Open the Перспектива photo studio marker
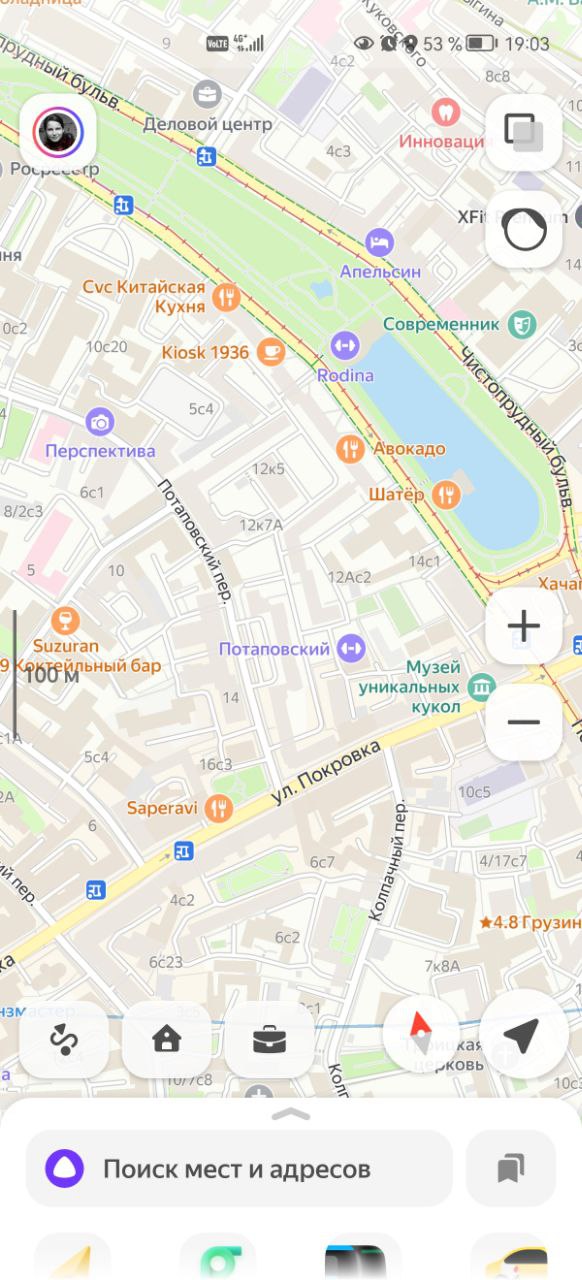Screen dimensions: 582x1280 pyautogui.click(x=100, y=423)
